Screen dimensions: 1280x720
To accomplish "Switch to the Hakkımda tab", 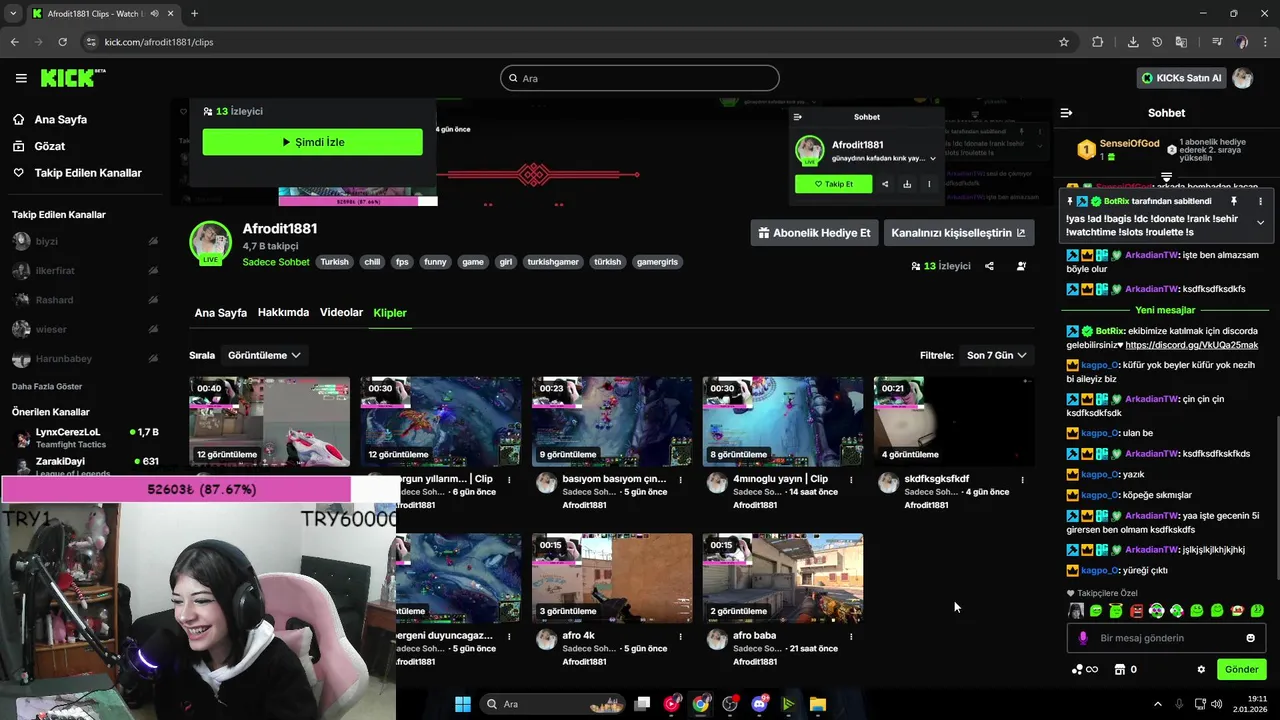I will pos(283,313).
